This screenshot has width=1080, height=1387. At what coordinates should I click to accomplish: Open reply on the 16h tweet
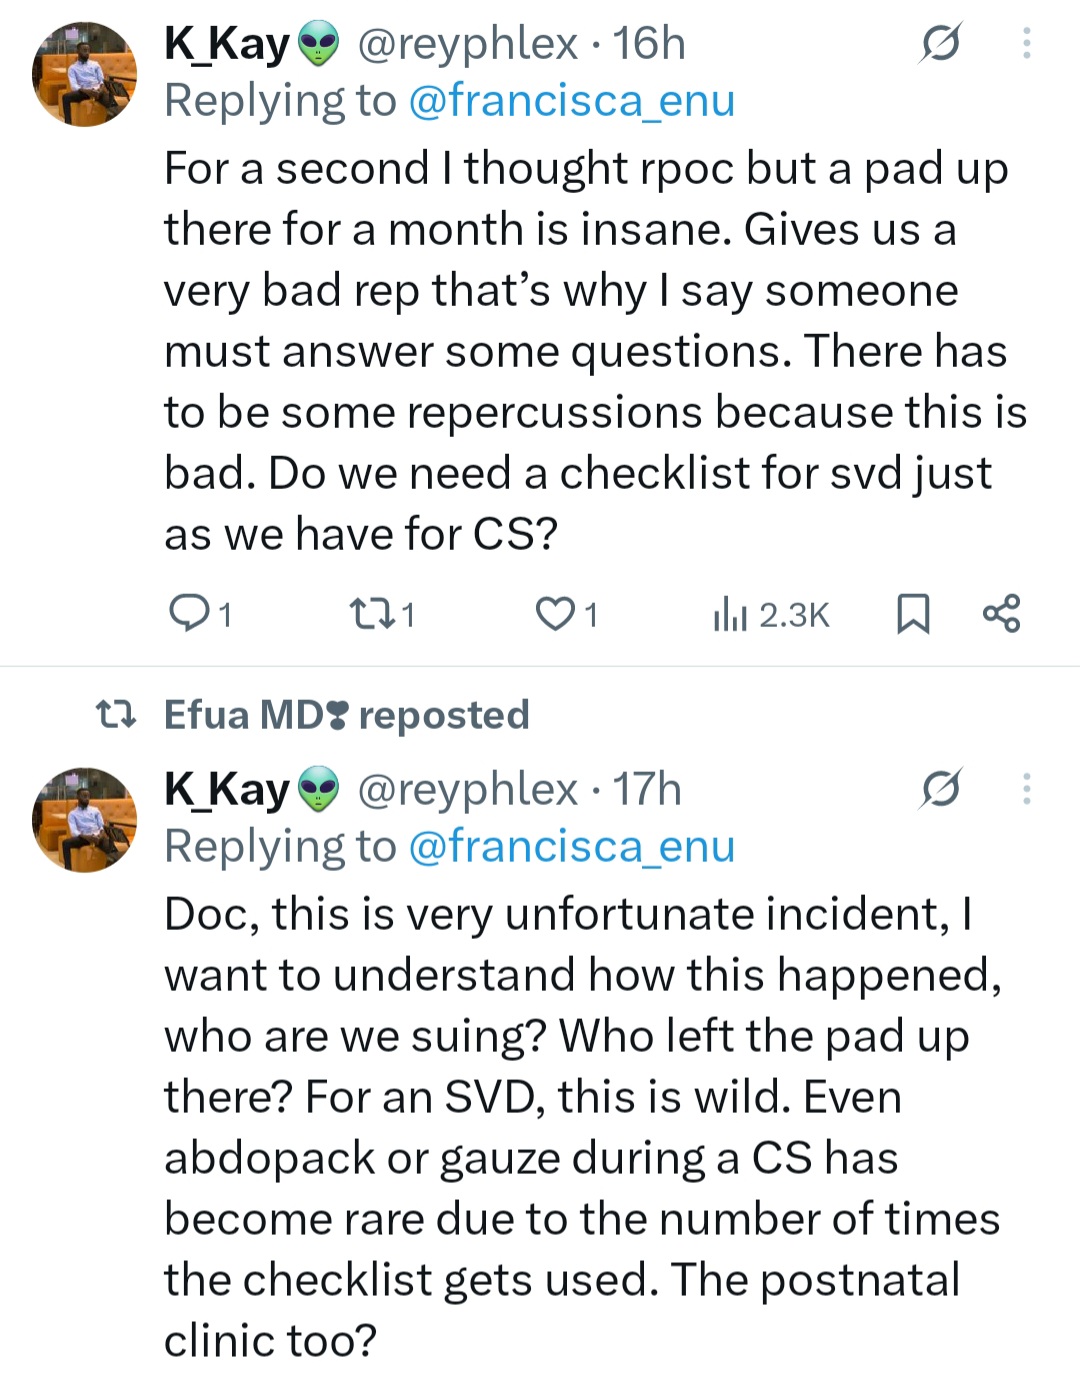point(200,613)
